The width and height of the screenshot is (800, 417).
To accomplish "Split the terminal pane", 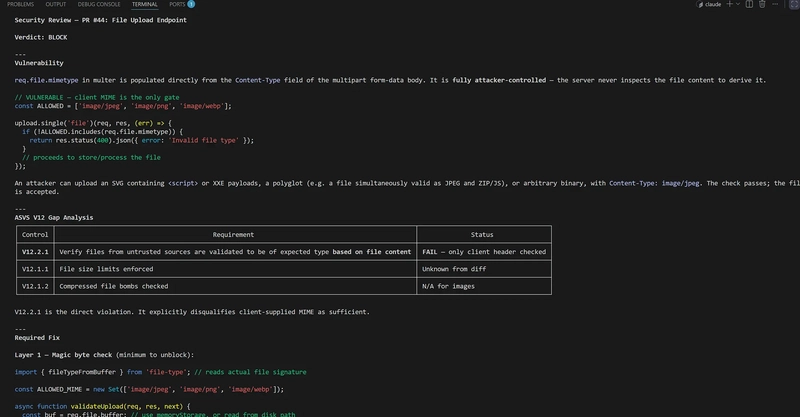I will 749,4.
